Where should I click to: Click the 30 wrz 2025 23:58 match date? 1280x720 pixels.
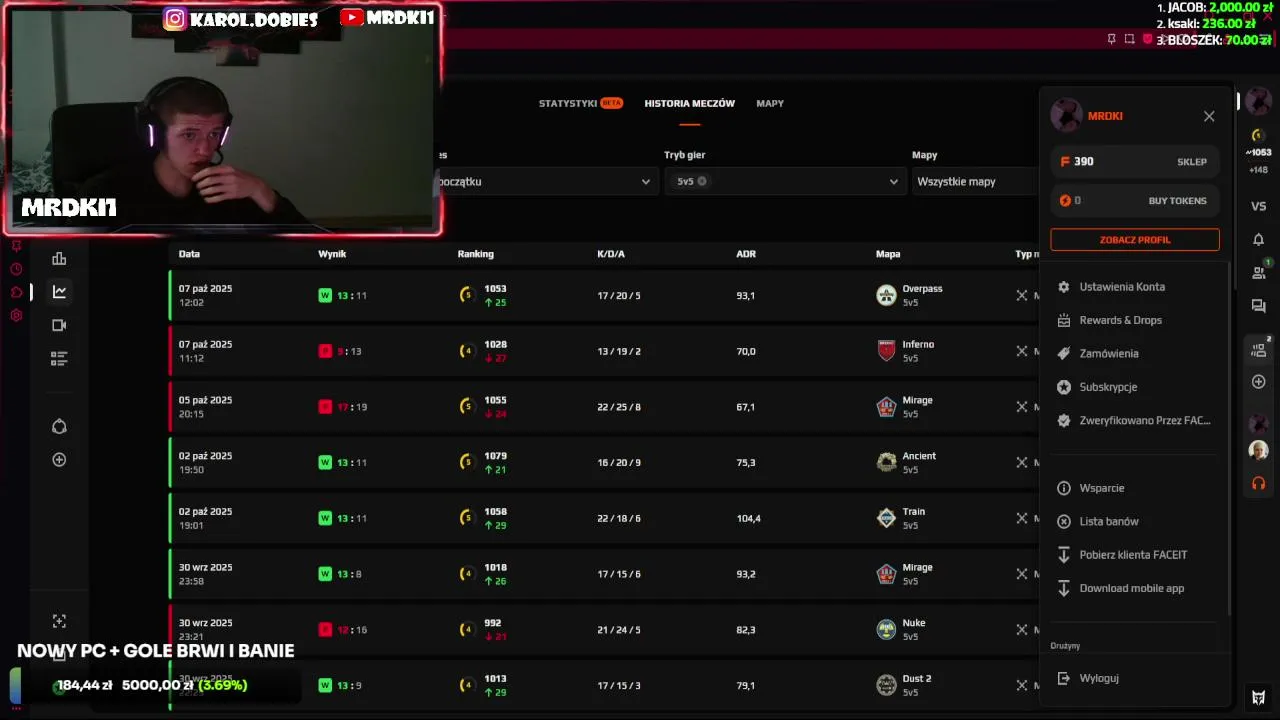click(205, 574)
